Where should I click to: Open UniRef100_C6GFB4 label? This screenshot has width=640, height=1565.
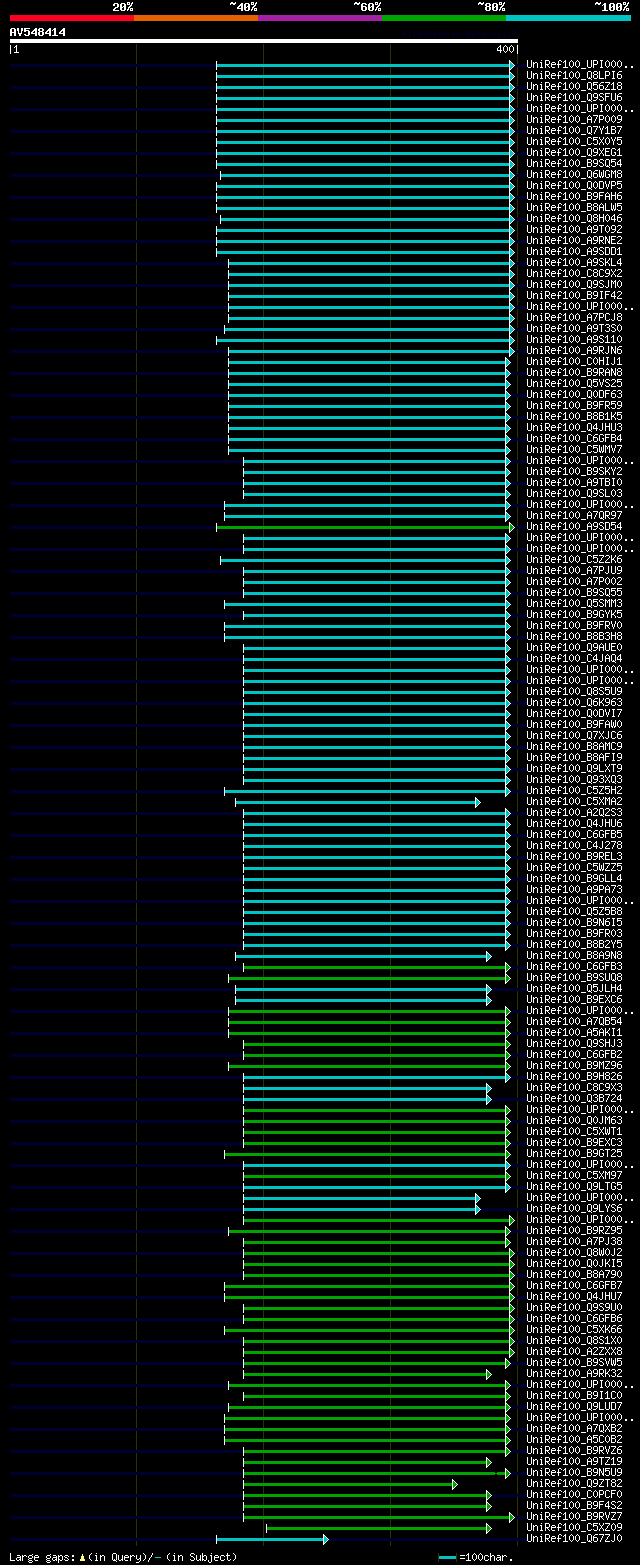click(574, 438)
